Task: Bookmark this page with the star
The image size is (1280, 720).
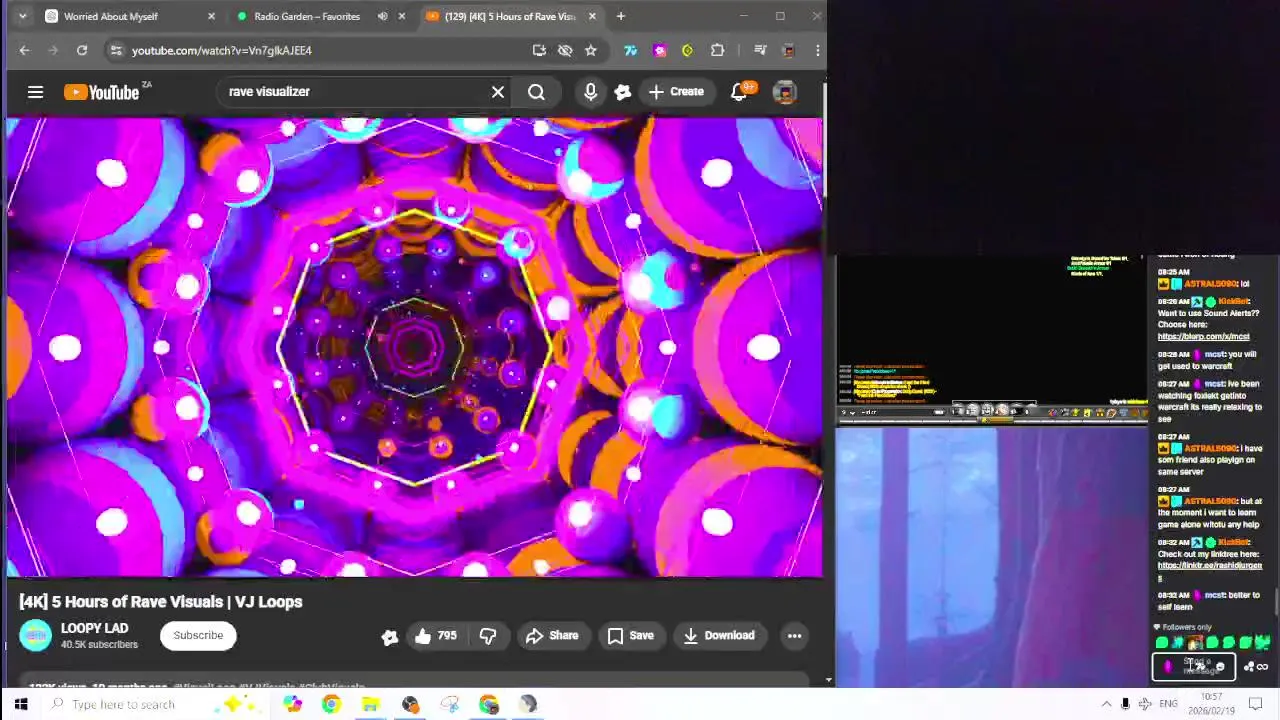Action: (x=591, y=50)
